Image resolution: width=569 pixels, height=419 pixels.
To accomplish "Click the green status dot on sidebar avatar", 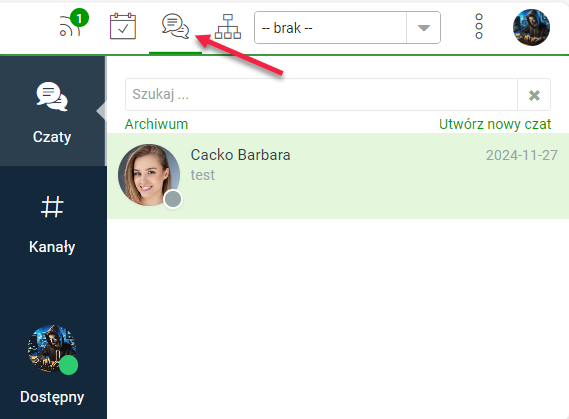I will coord(68,365).
